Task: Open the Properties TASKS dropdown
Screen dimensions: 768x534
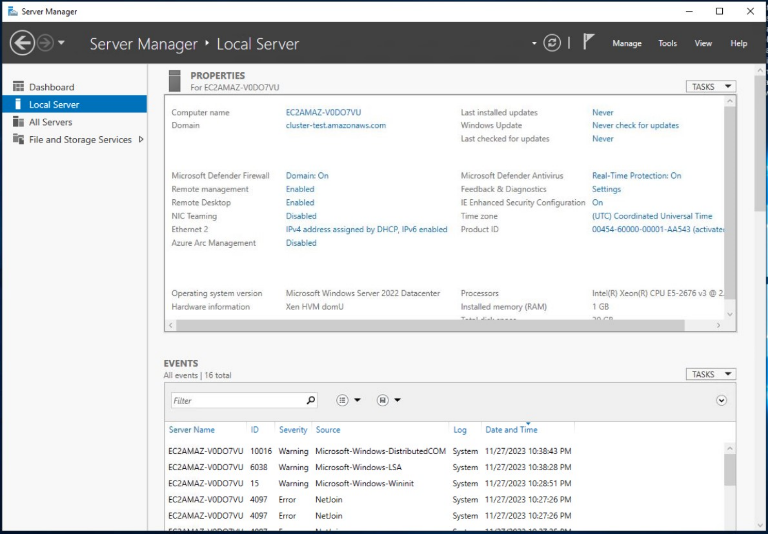Action: point(711,87)
